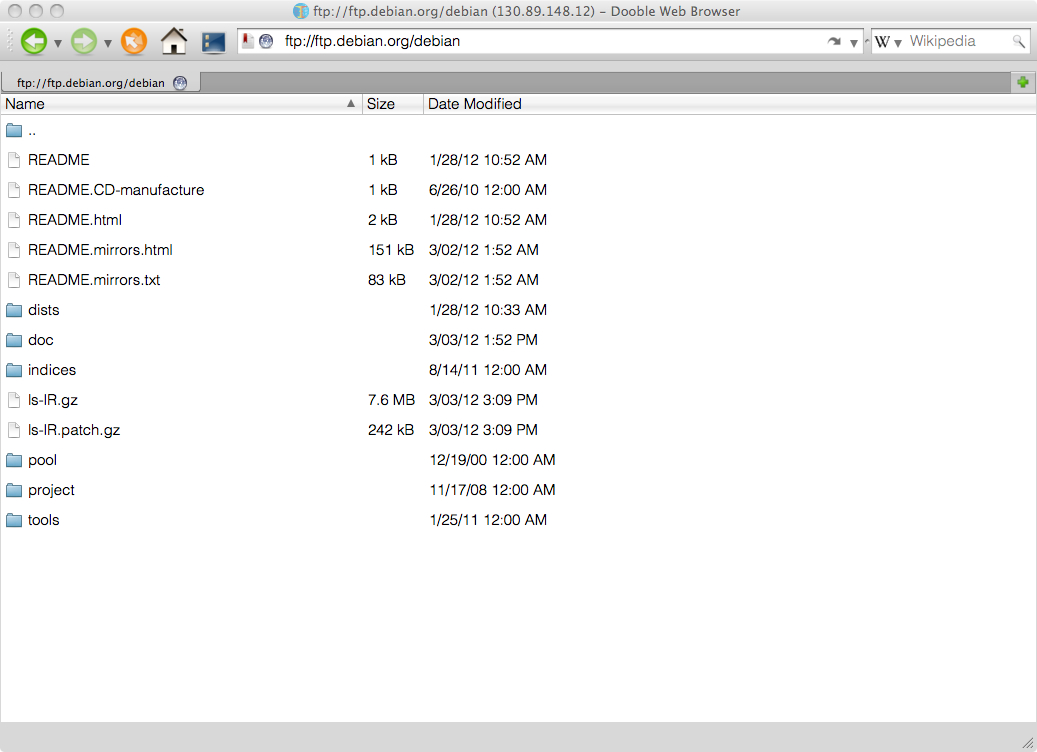
Task: Click the README.html file icon
Action: click(x=14, y=220)
